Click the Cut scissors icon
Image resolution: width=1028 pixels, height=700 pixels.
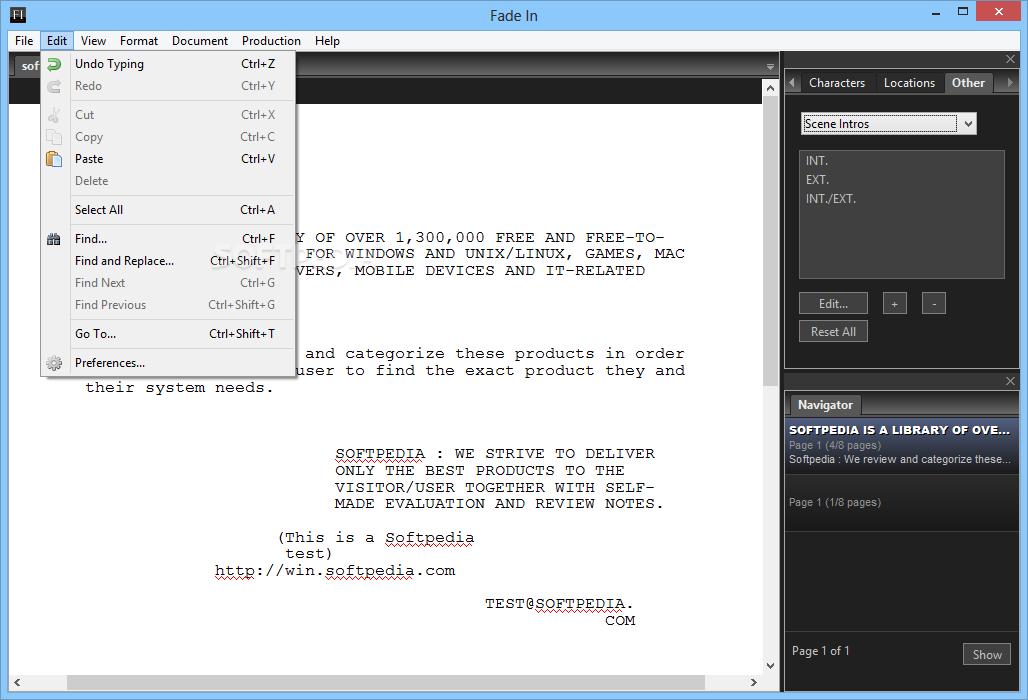point(54,115)
